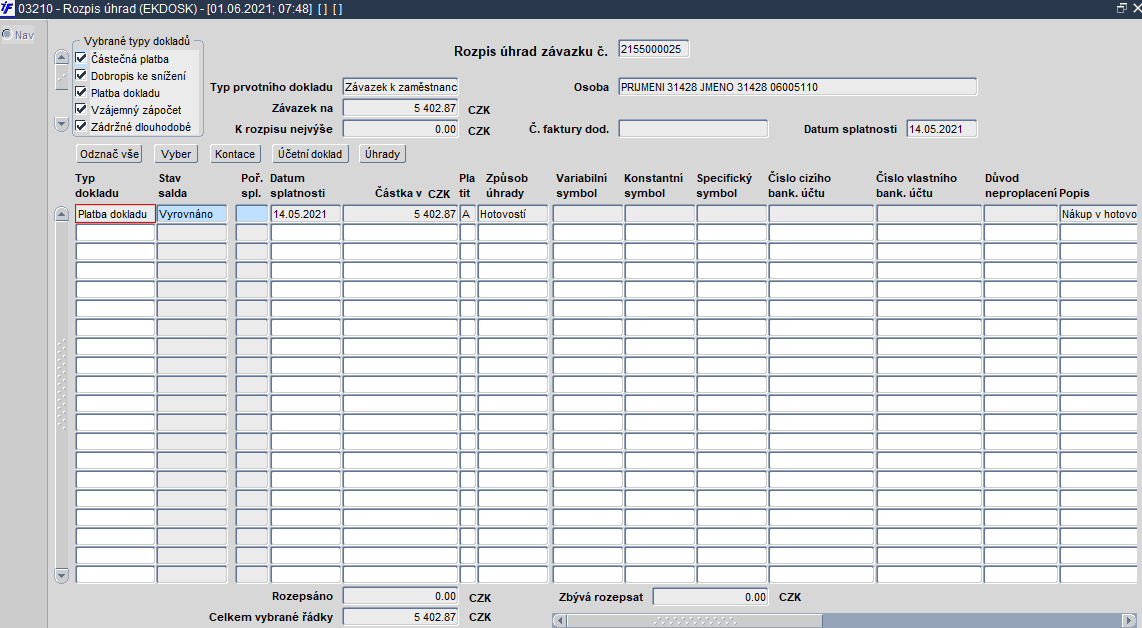Click horizontal scrollbar right arrow
Image resolution: width=1142 pixels, height=628 pixels.
(1129, 621)
